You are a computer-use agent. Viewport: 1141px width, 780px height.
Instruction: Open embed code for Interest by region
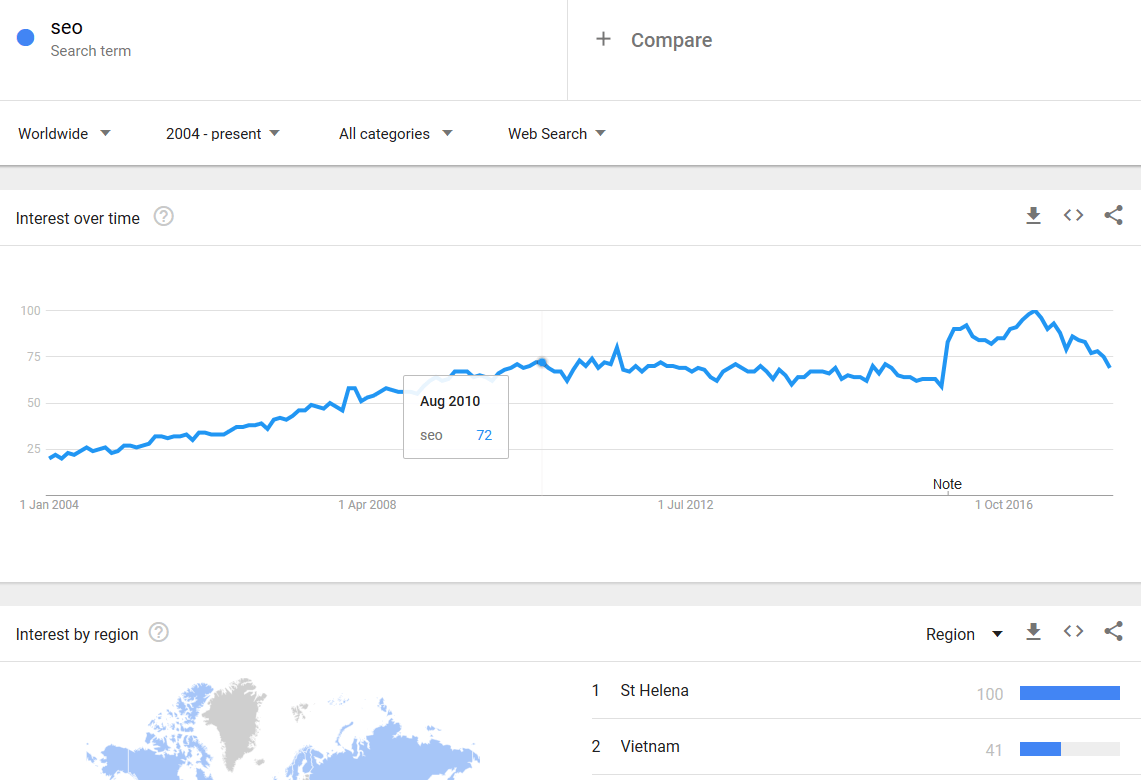pos(1073,632)
